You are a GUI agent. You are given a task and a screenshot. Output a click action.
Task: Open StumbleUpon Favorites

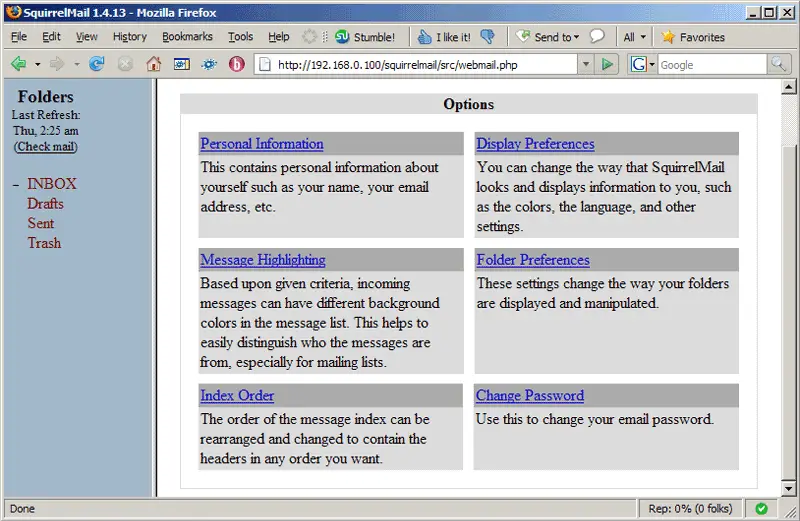point(693,37)
